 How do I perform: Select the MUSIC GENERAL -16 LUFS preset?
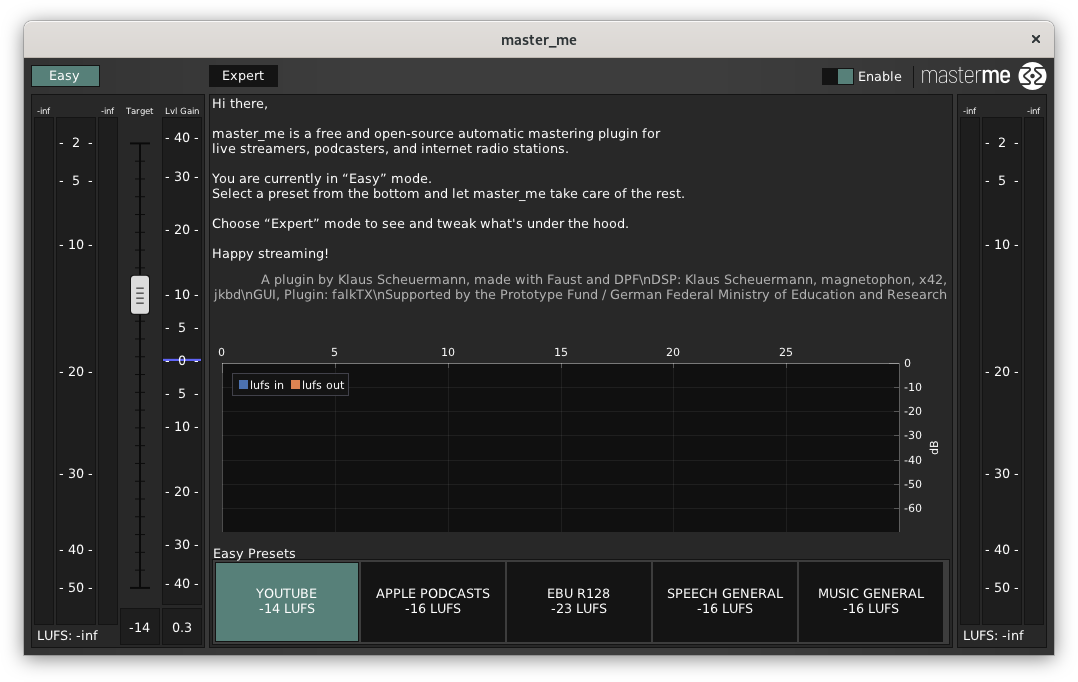click(870, 601)
